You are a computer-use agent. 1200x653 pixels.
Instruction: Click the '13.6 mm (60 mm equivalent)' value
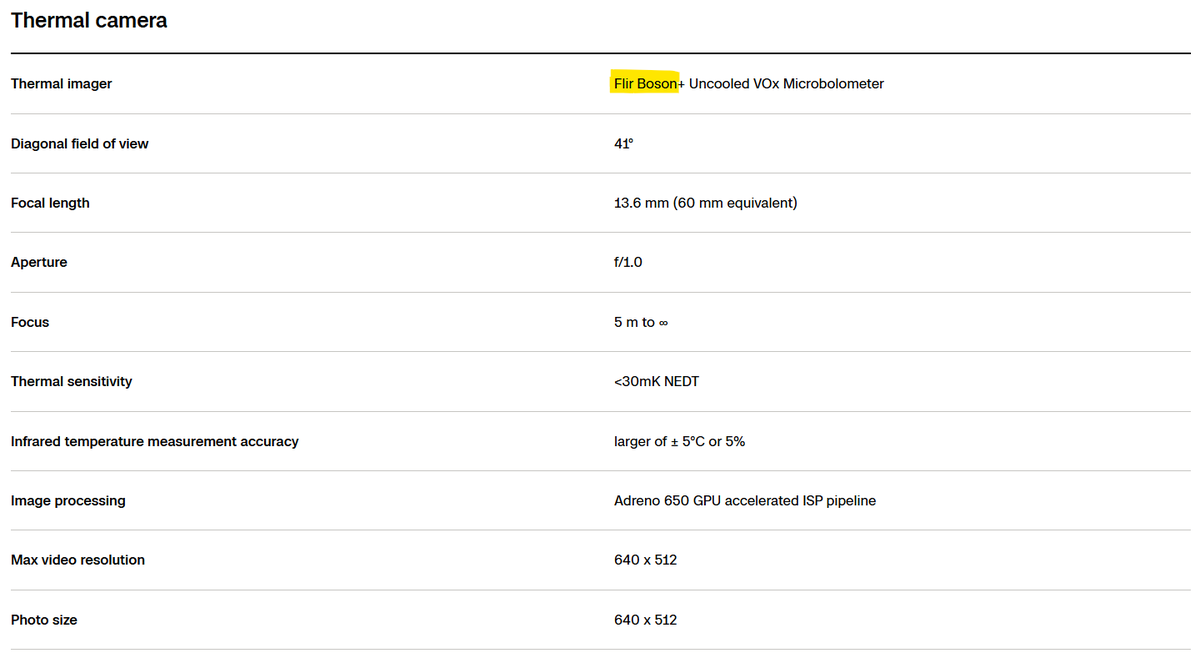tap(705, 203)
